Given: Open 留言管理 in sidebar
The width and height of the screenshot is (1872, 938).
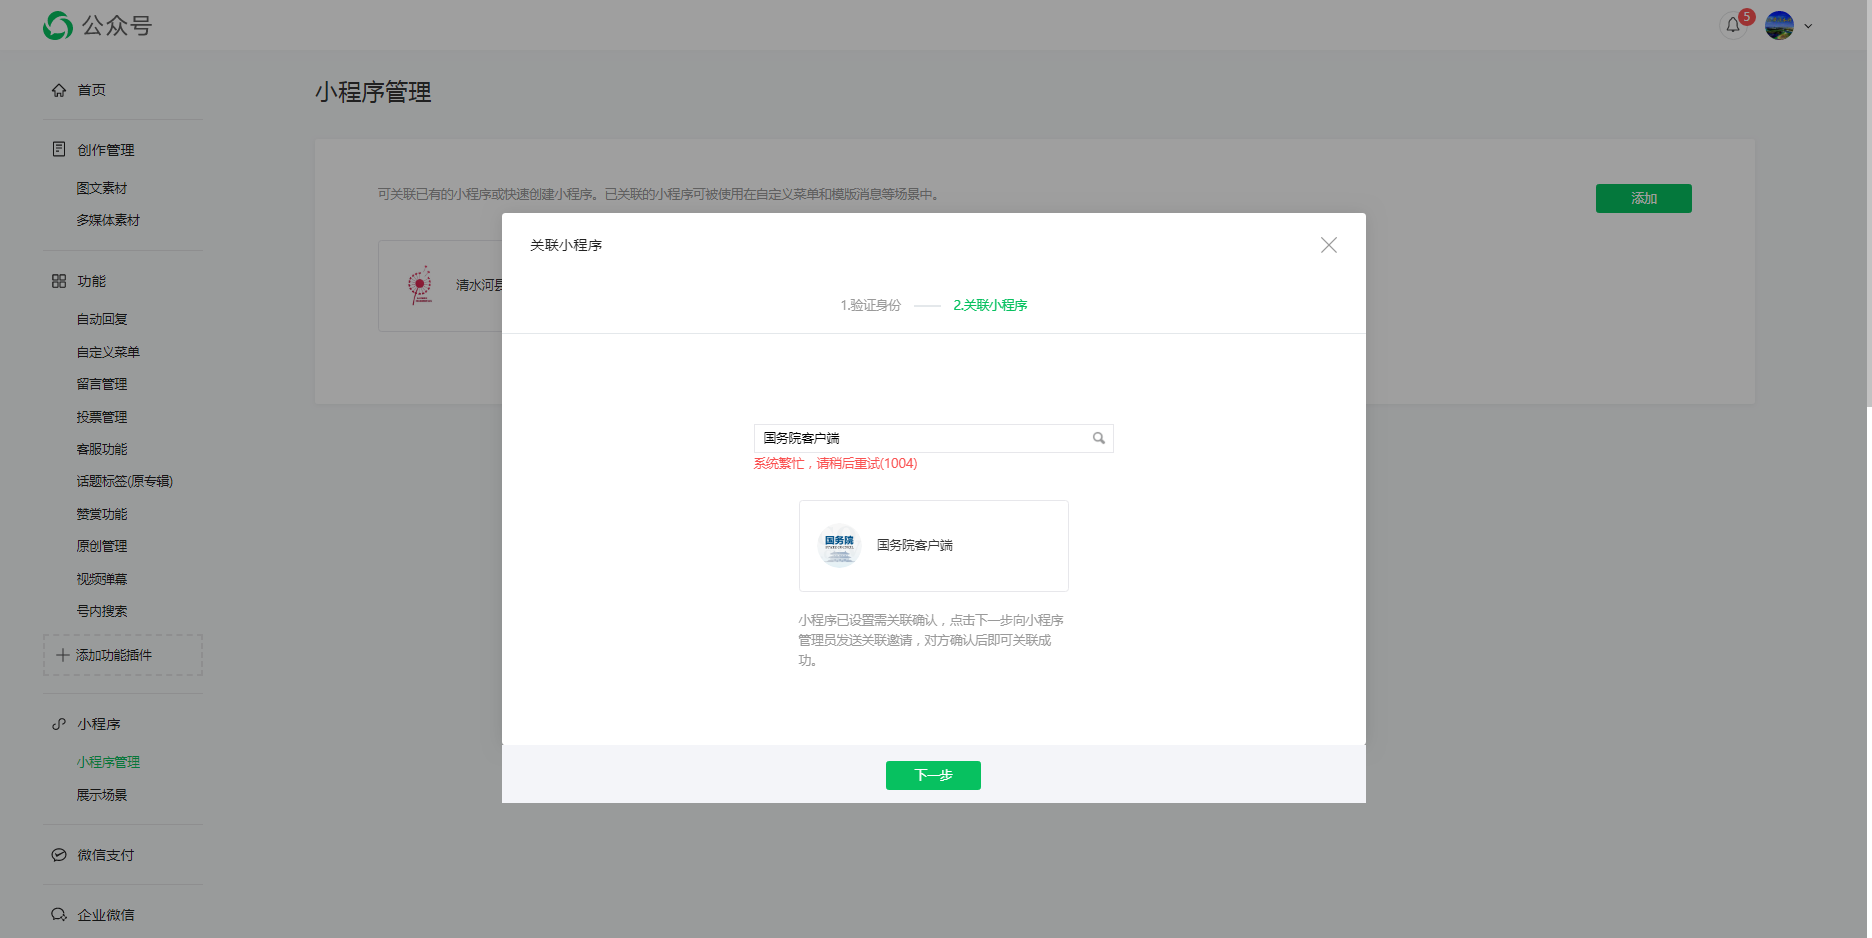Looking at the screenshot, I should point(102,384).
